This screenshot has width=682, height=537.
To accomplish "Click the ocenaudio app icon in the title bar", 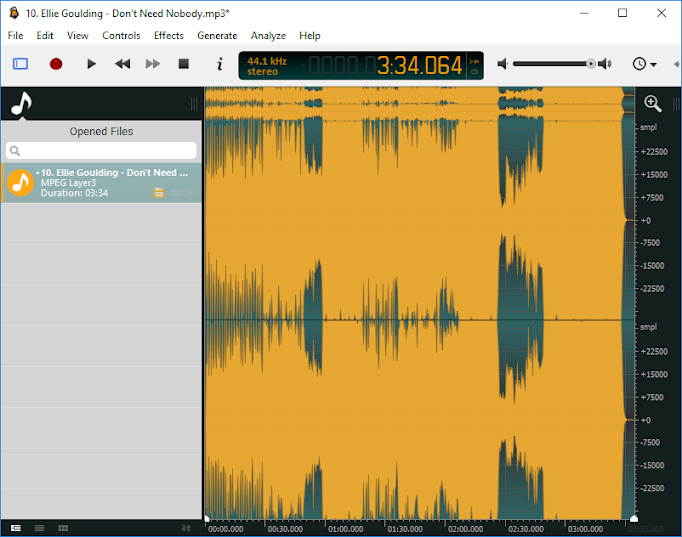I will click(x=14, y=13).
